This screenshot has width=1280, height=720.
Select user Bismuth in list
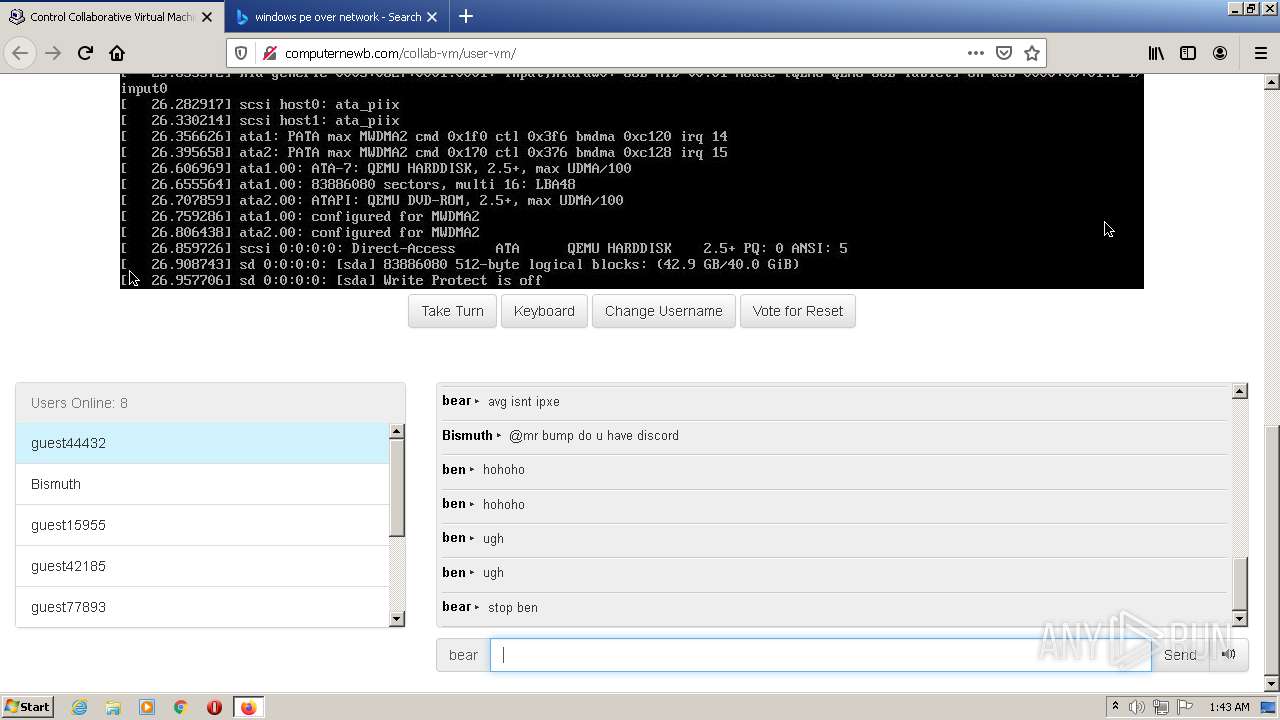pos(202,484)
